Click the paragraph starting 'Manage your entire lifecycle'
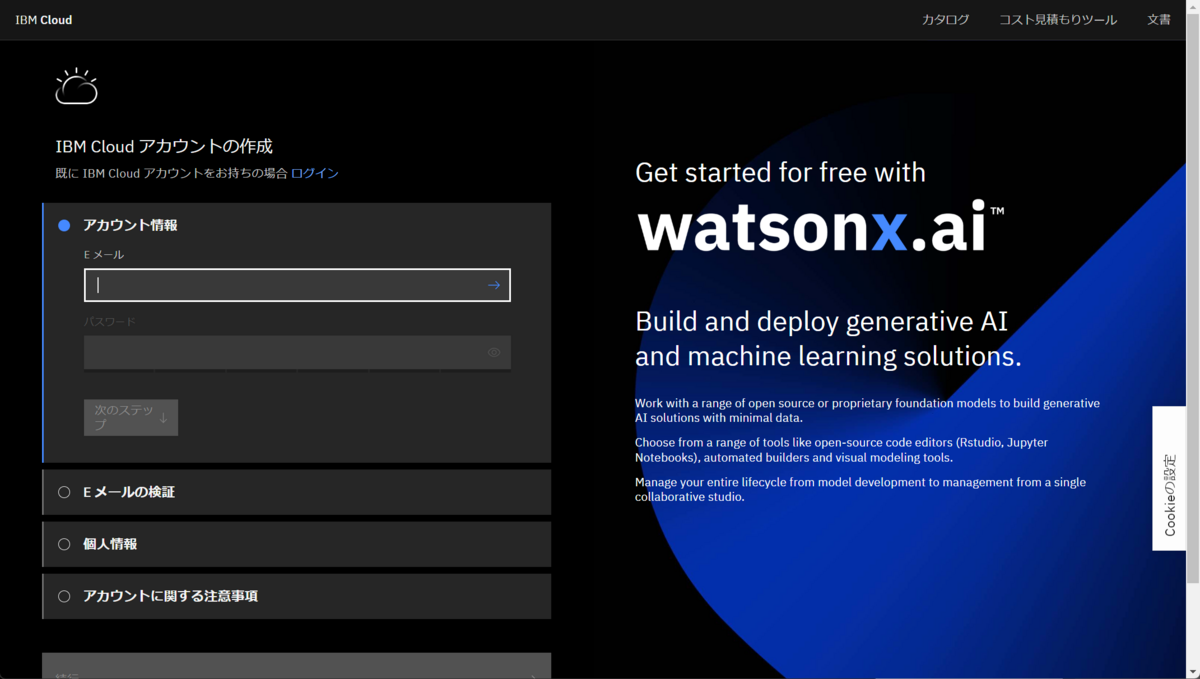The width and height of the screenshot is (1200, 679). [x=860, y=489]
